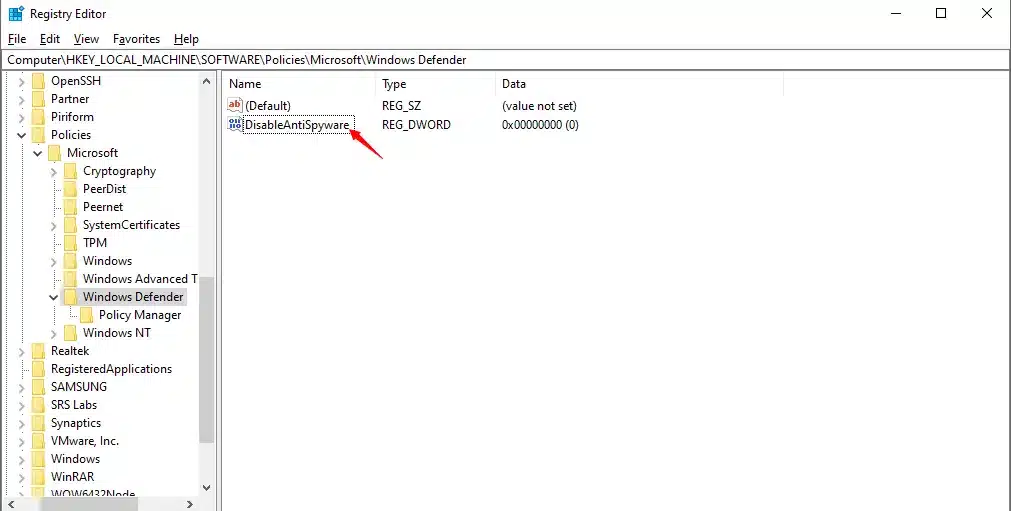Click the Policy Manager folder icon
Image resolution: width=1011 pixels, height=511 pixels.
[x=87, y=315]
